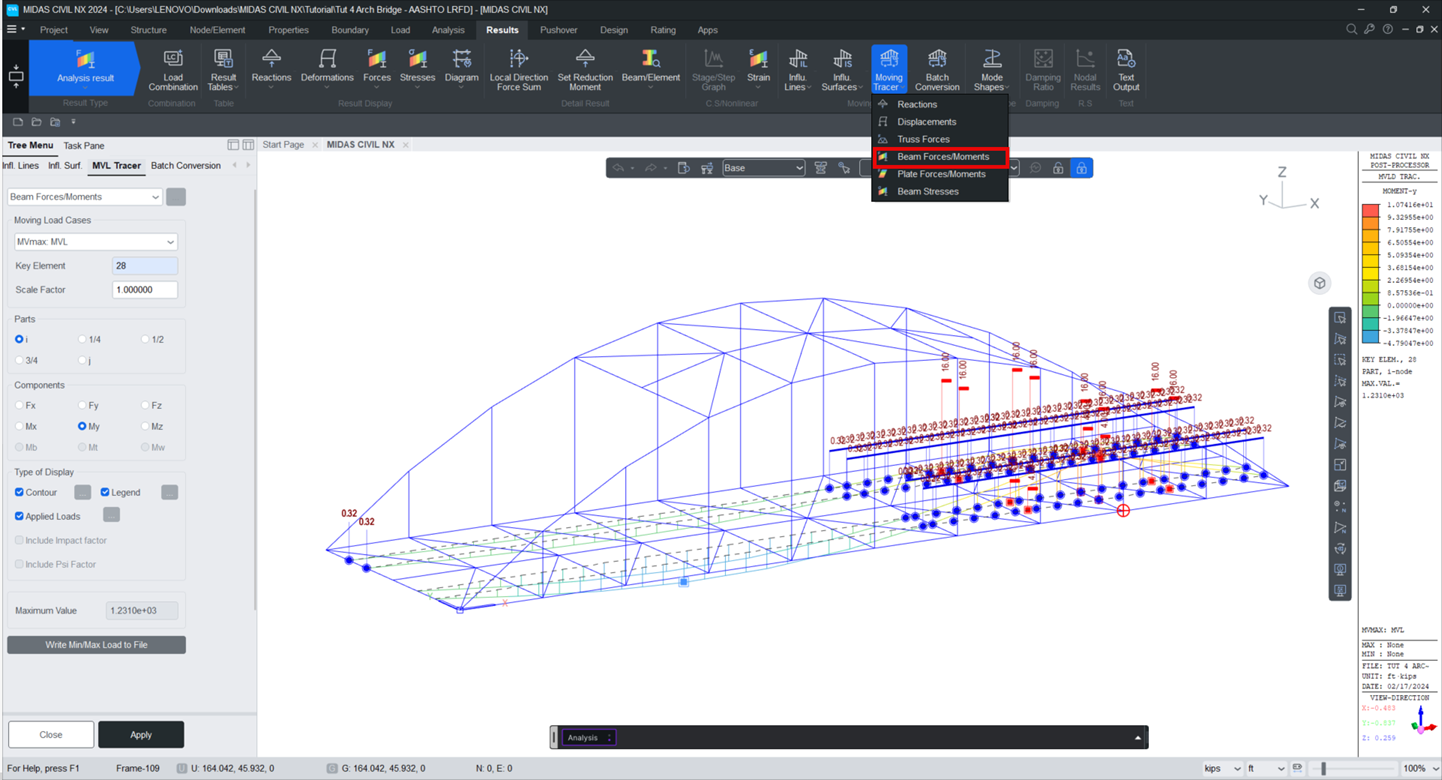The image size is (1442, 780).
Task: Open the Analysis selector in message bar
Action: 589,738
